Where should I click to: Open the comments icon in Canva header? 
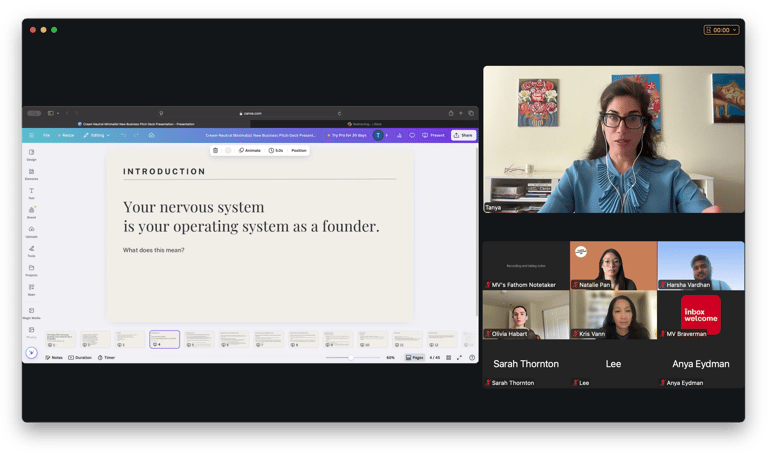412,135
